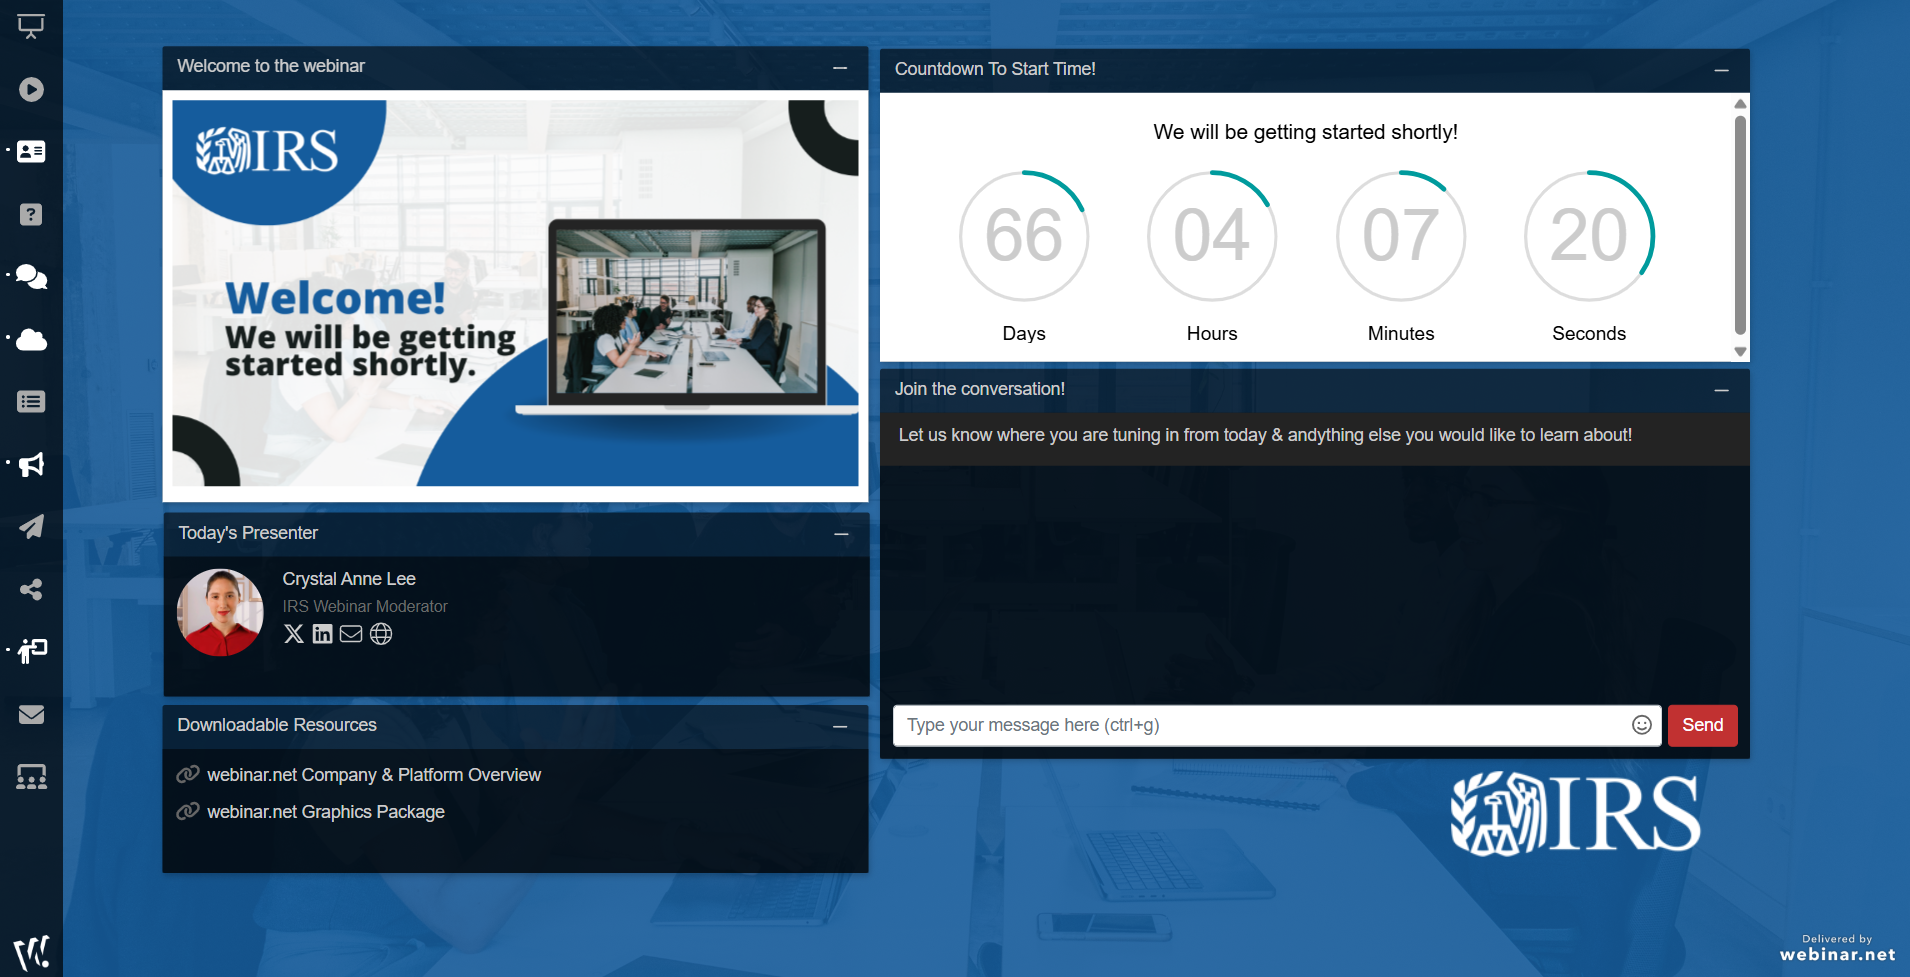The image size is (1910, 977).
Task: Open the chat bubbles icon in sidebar
Action: coord(31,277)
